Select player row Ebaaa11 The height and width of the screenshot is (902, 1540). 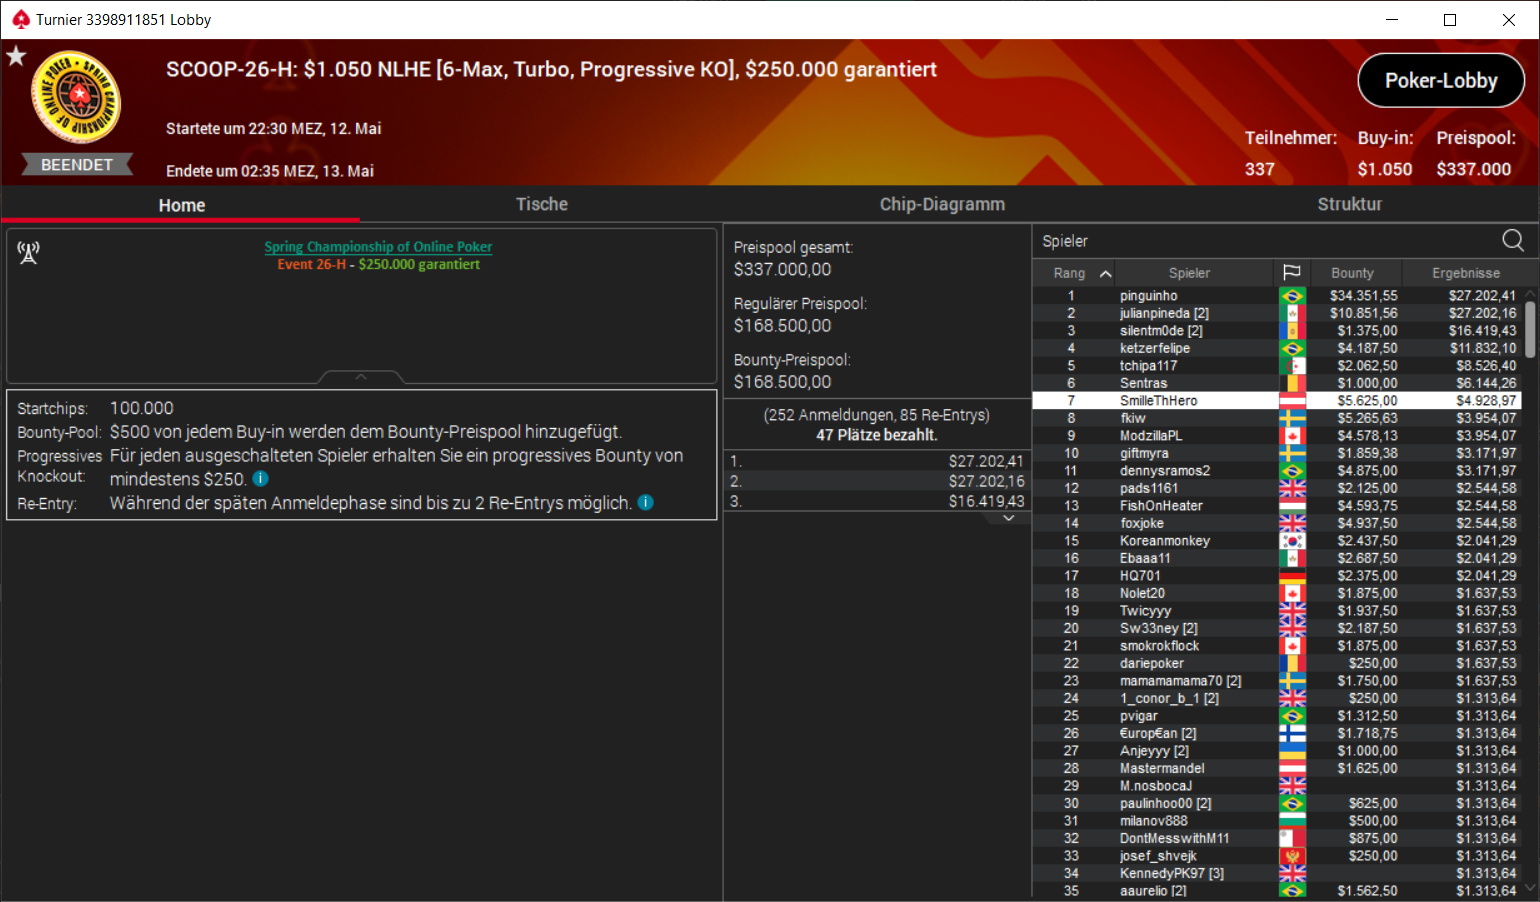[1276, 558]
